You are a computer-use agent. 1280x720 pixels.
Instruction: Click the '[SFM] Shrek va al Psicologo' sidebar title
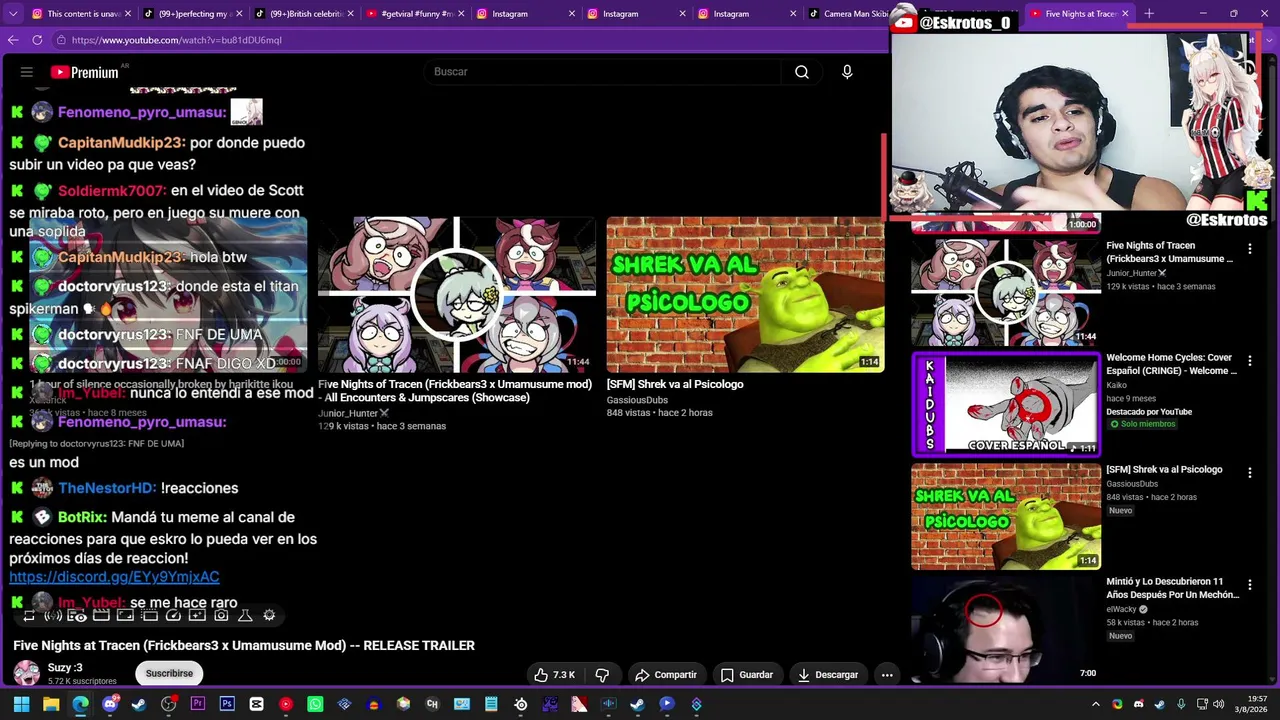tap(1164, 470)
